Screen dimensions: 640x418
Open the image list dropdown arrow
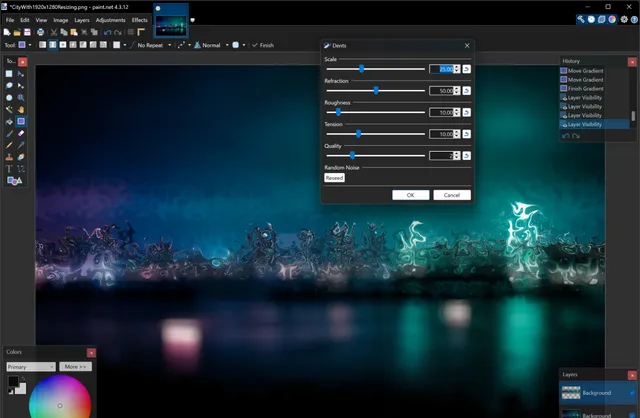tap(193, 20)
